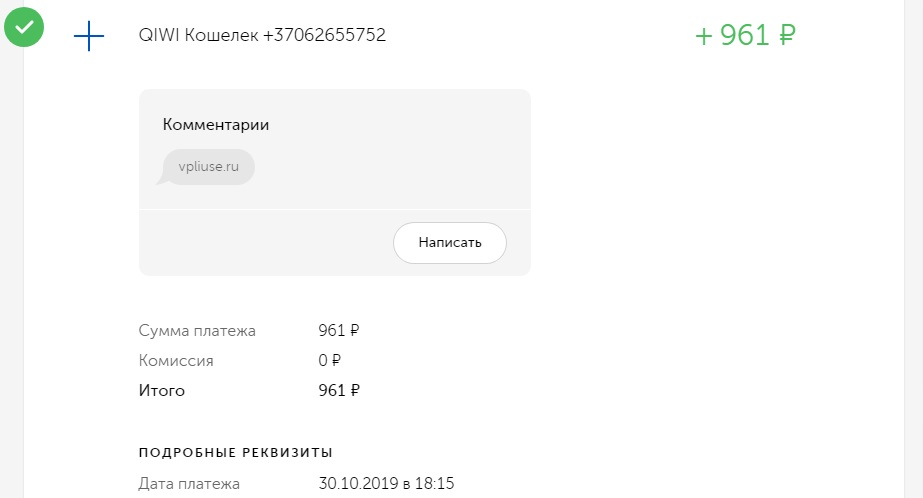Click the blue plus top-up icon
The image size is (923, 498).
point(89,36)
